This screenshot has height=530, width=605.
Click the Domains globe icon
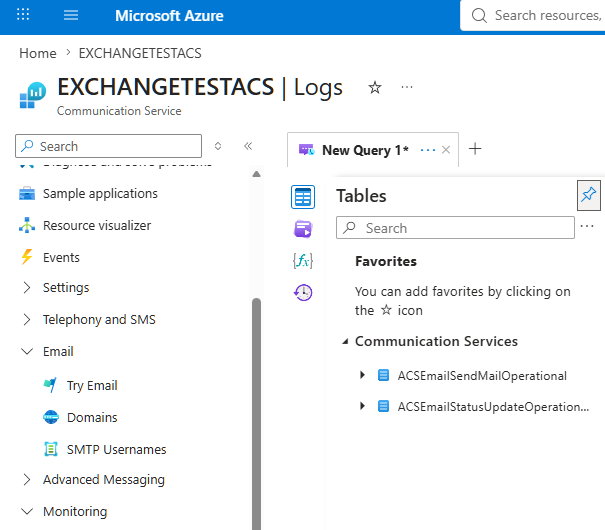tap(51, 417)
